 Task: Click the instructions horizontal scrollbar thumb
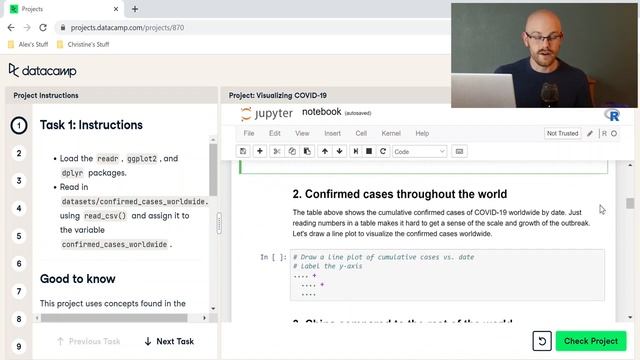114,318
